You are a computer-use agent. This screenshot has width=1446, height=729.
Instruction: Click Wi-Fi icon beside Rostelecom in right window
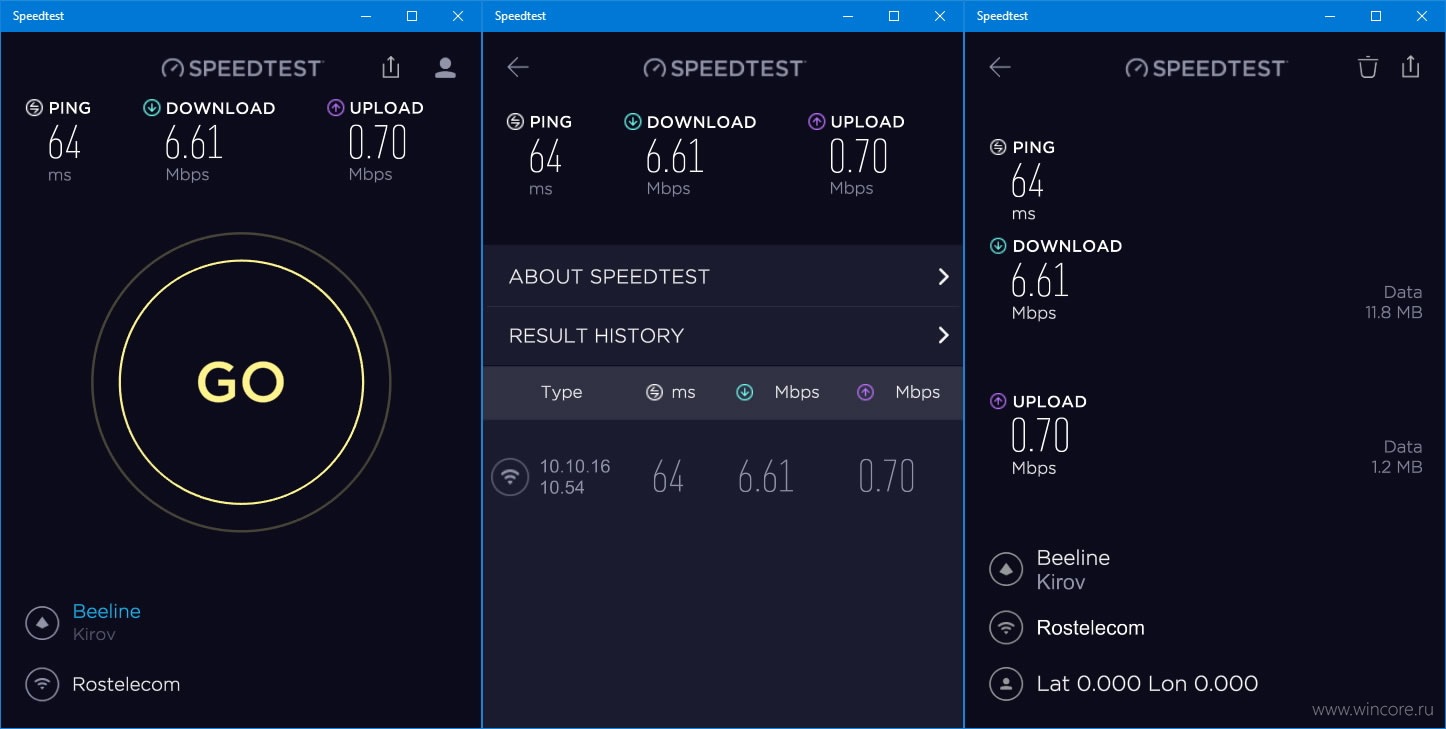click(1006, 628)
